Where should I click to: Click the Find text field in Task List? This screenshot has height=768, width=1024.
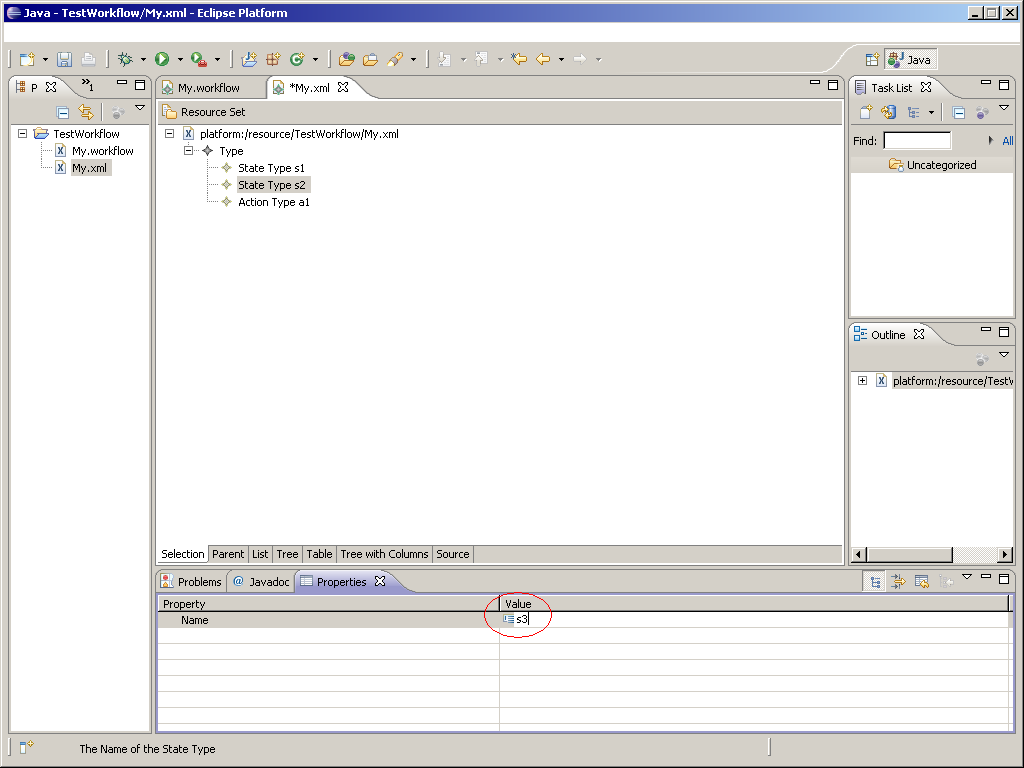[916, 141]
